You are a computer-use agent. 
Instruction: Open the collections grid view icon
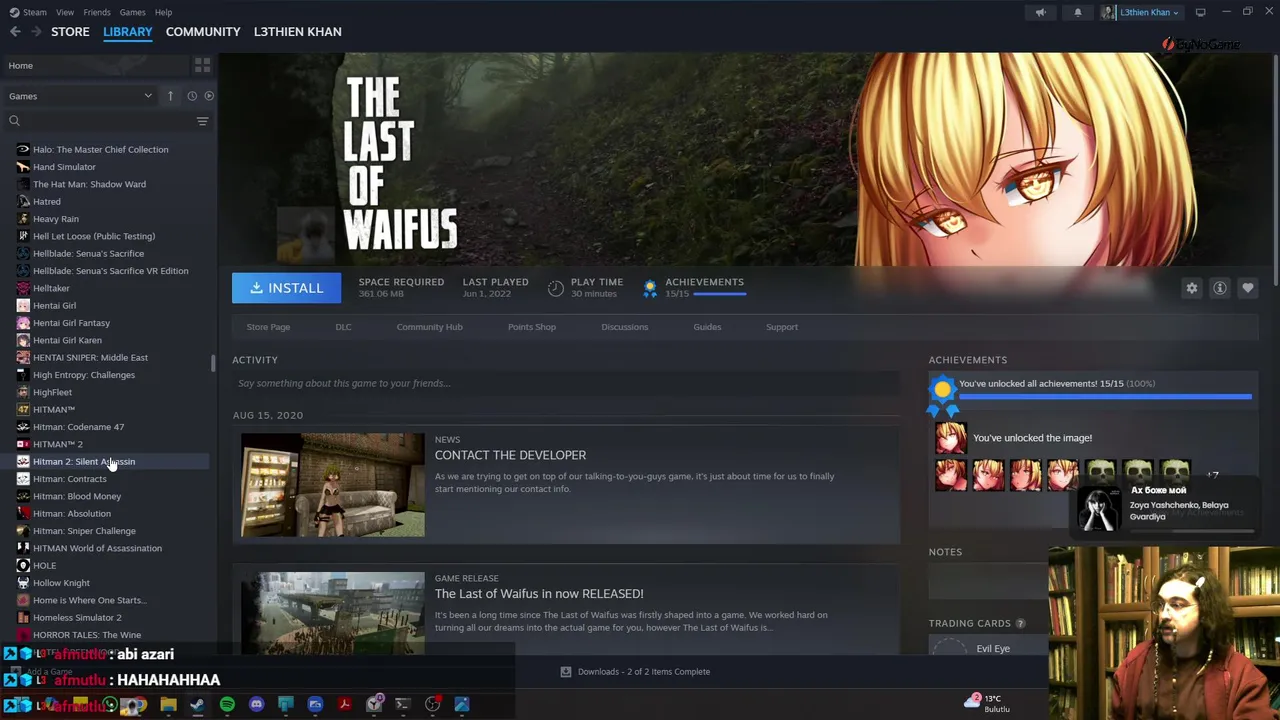[202, 65]
